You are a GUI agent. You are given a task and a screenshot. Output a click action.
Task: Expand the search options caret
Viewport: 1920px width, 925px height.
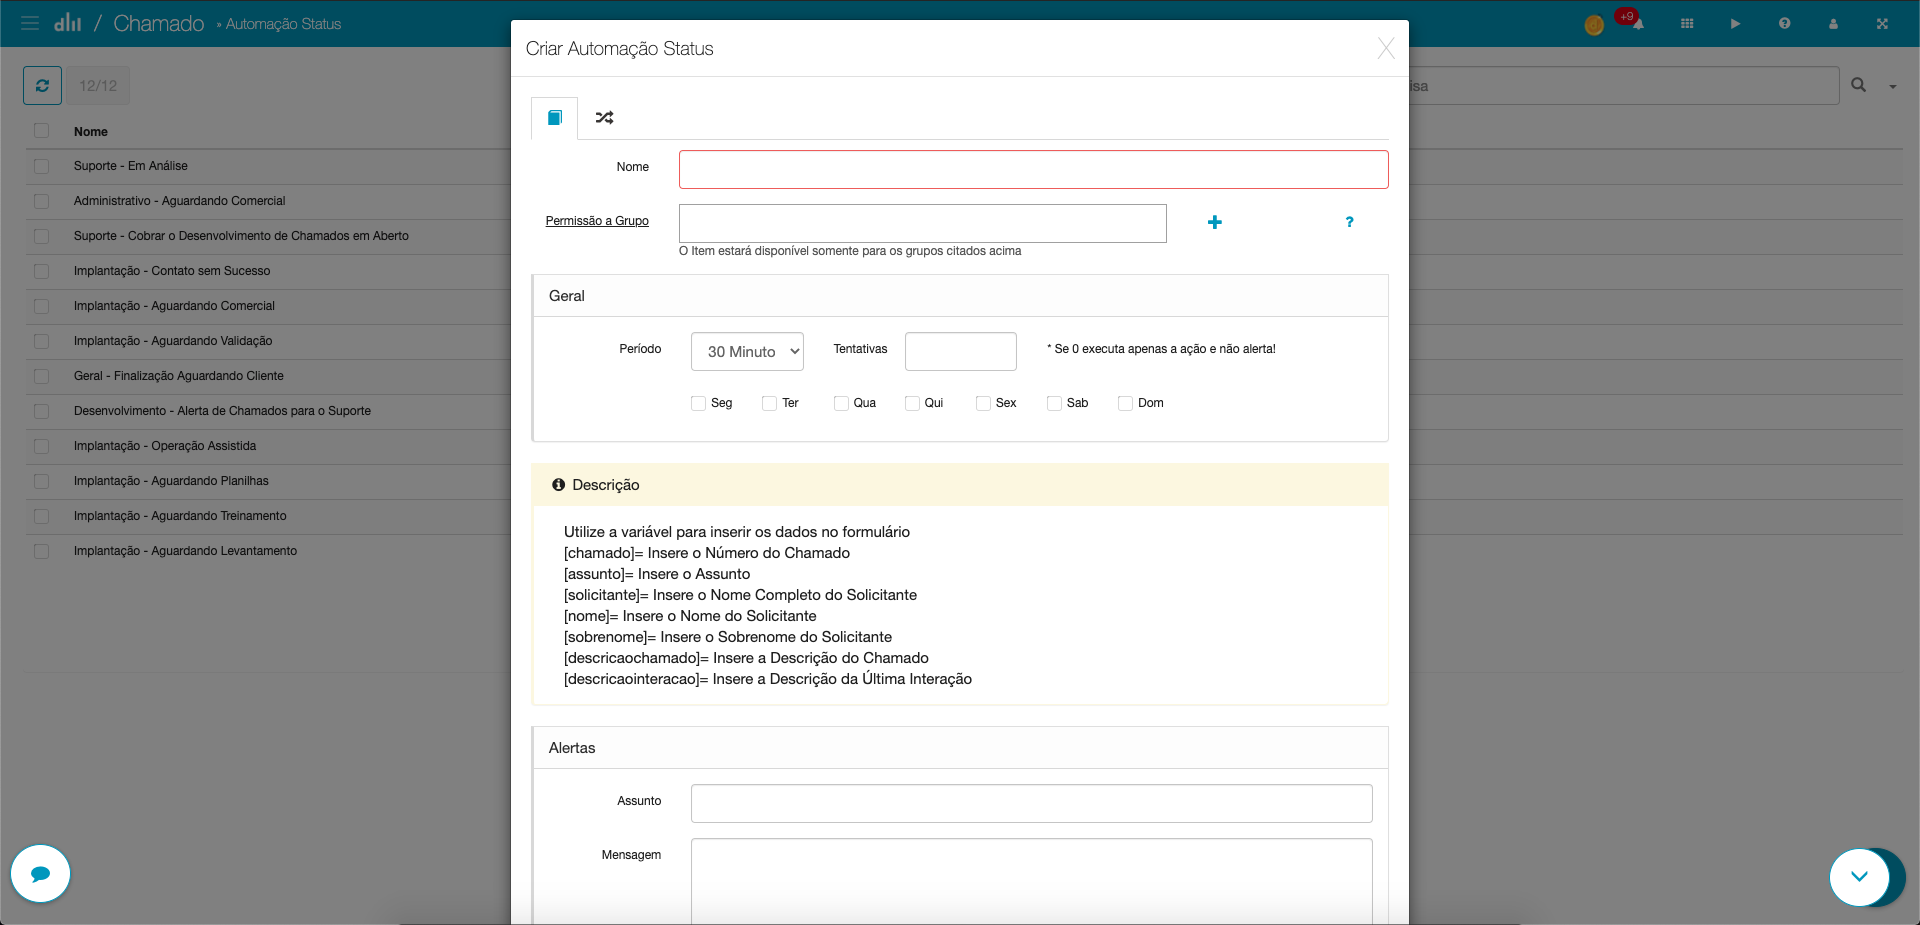pyautogui.click(x=1892, y=87)
